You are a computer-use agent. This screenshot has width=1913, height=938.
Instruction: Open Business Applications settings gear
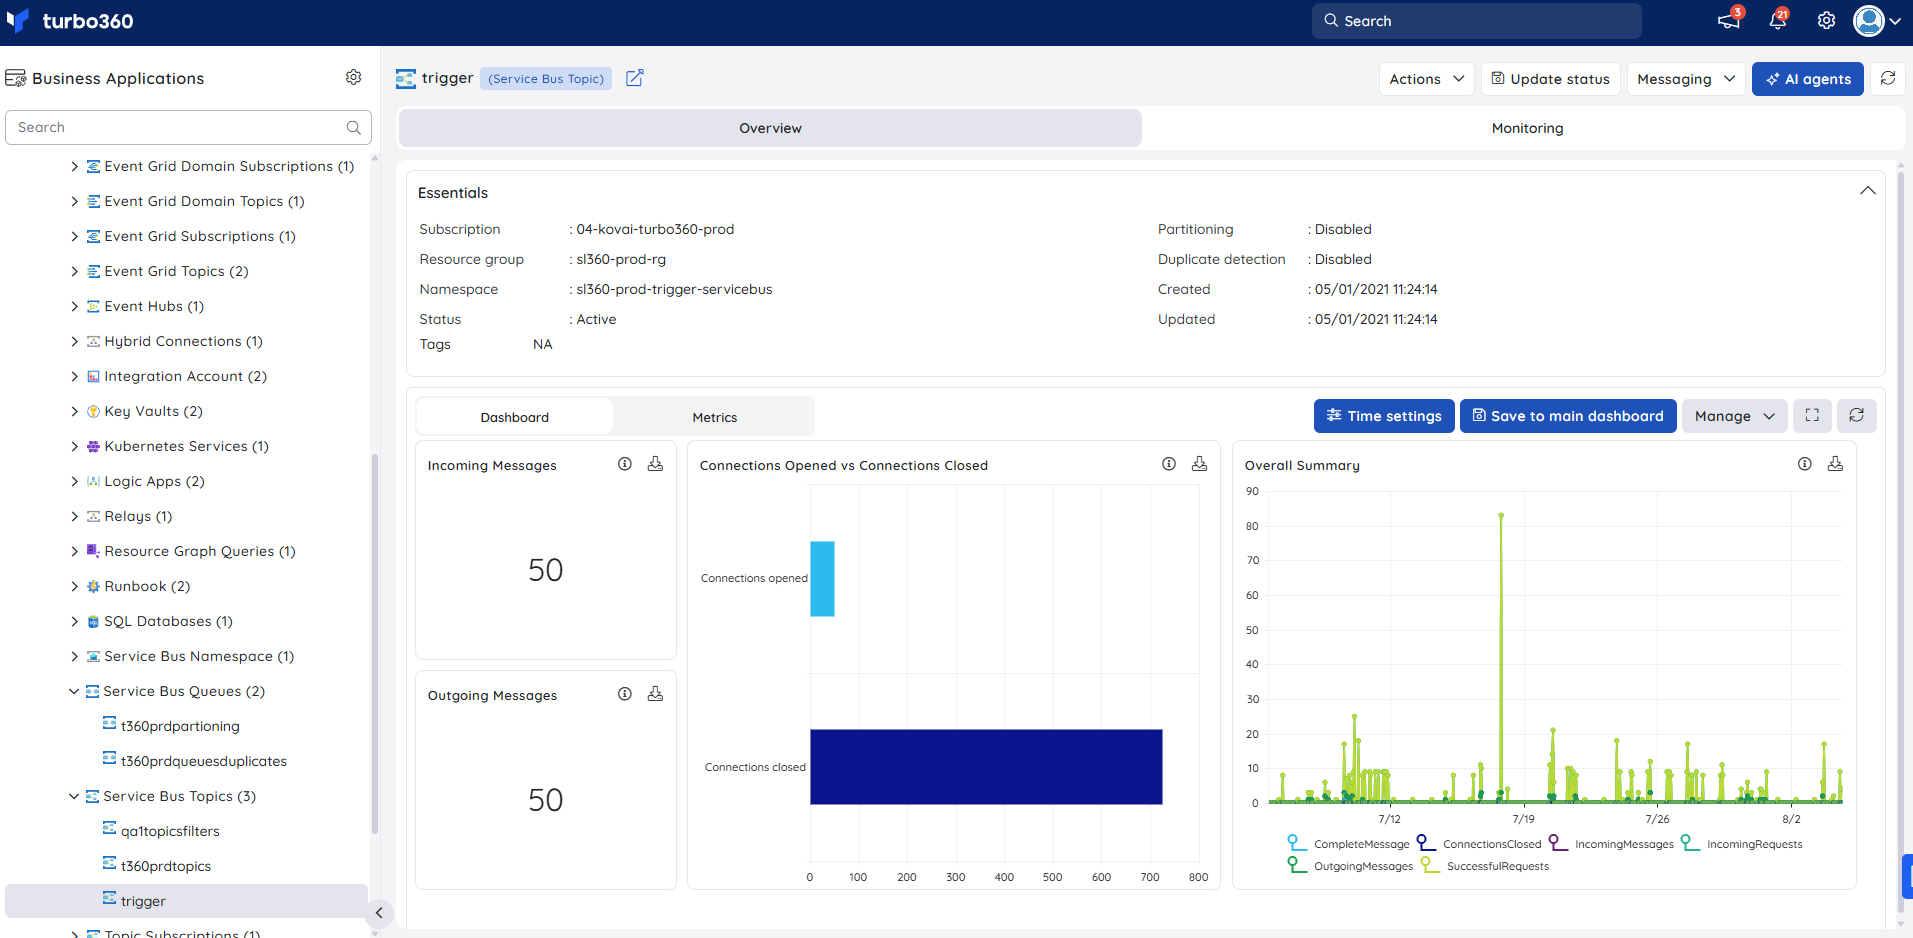tap(353, 77)
